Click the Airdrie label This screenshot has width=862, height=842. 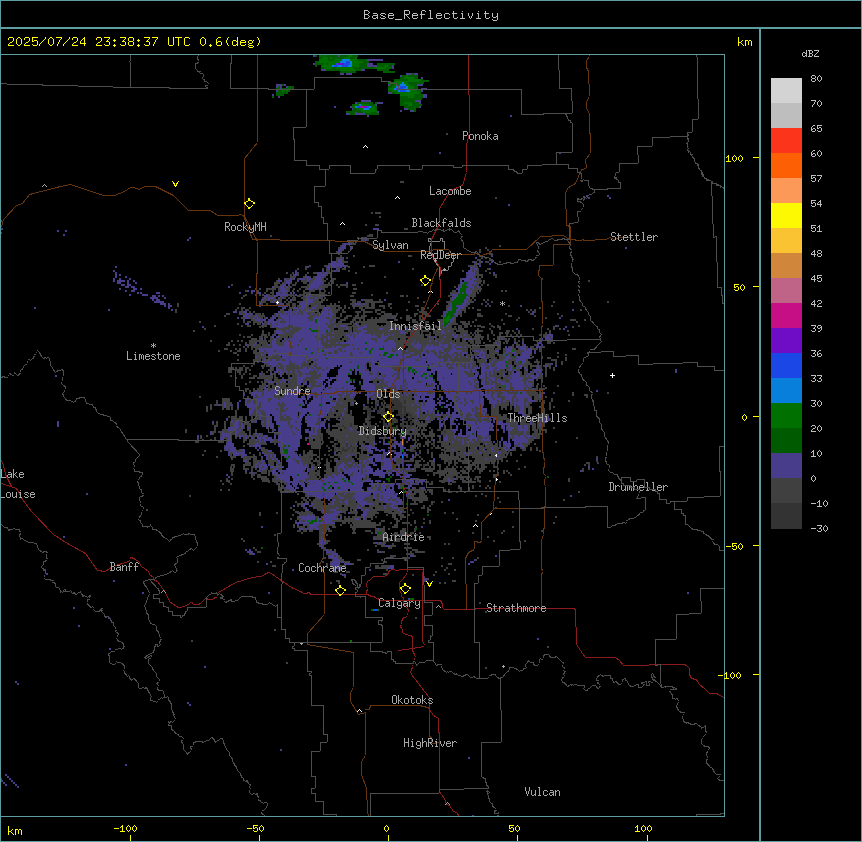pos(404,537)
